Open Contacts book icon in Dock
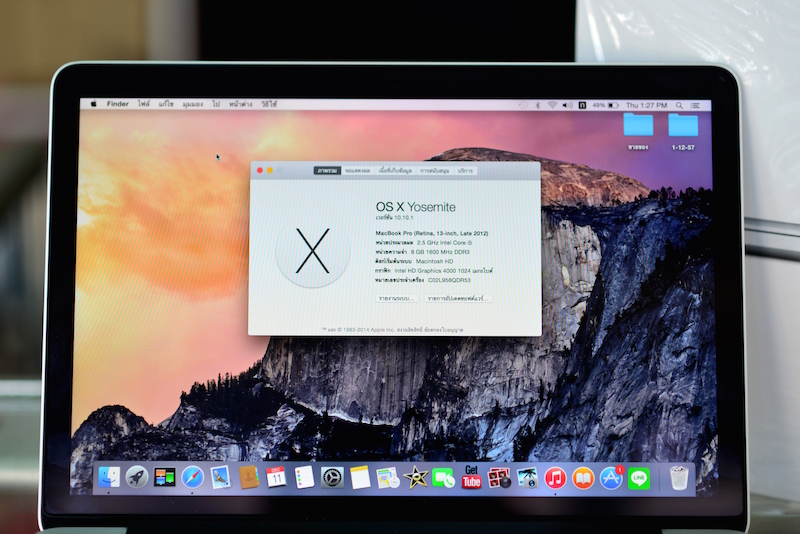 248,478
